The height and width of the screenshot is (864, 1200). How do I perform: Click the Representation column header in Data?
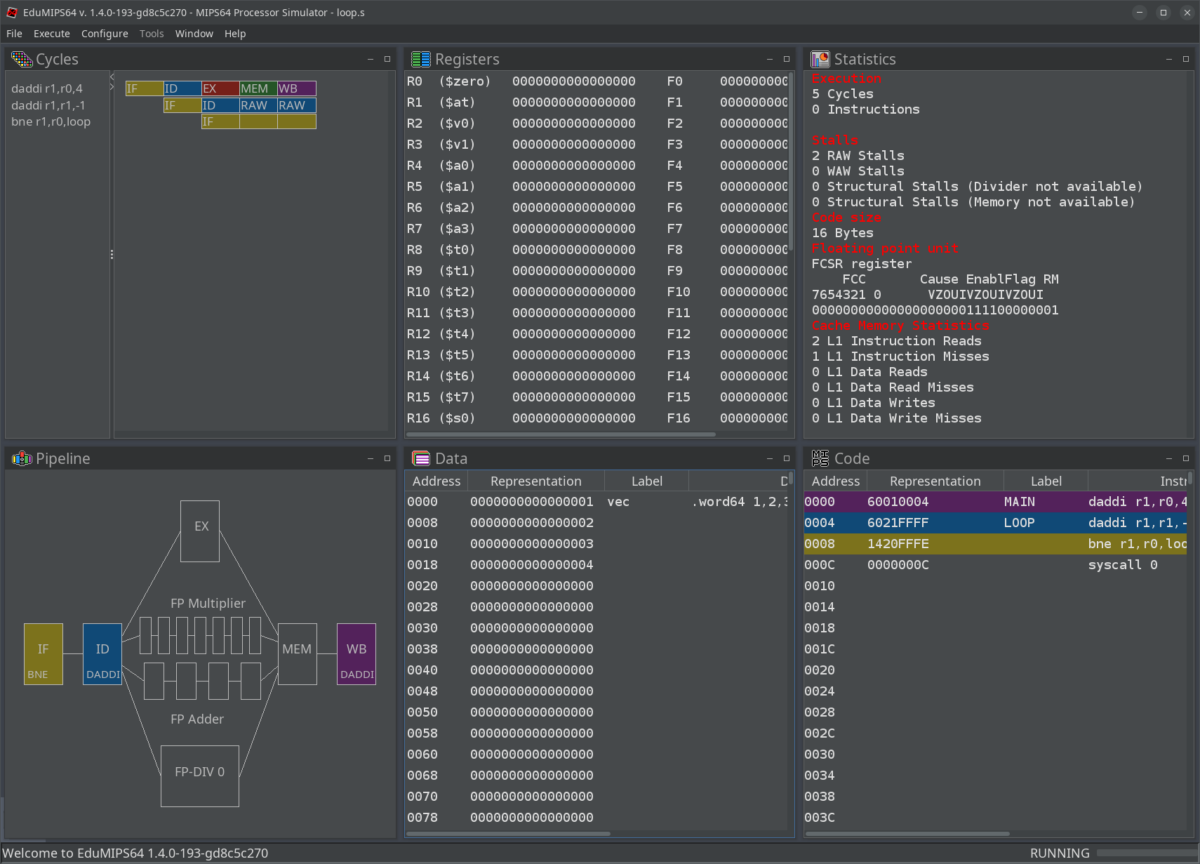point(536,481)
